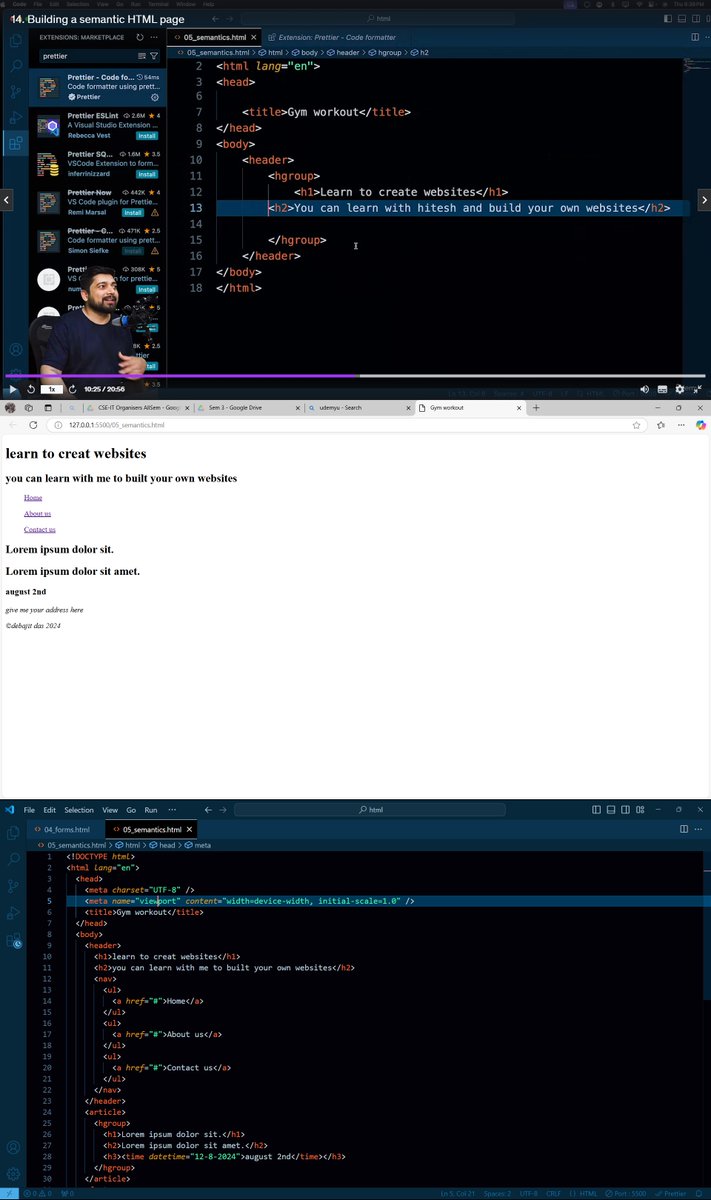Open the browser profile icon

click(x=10, y=408)
